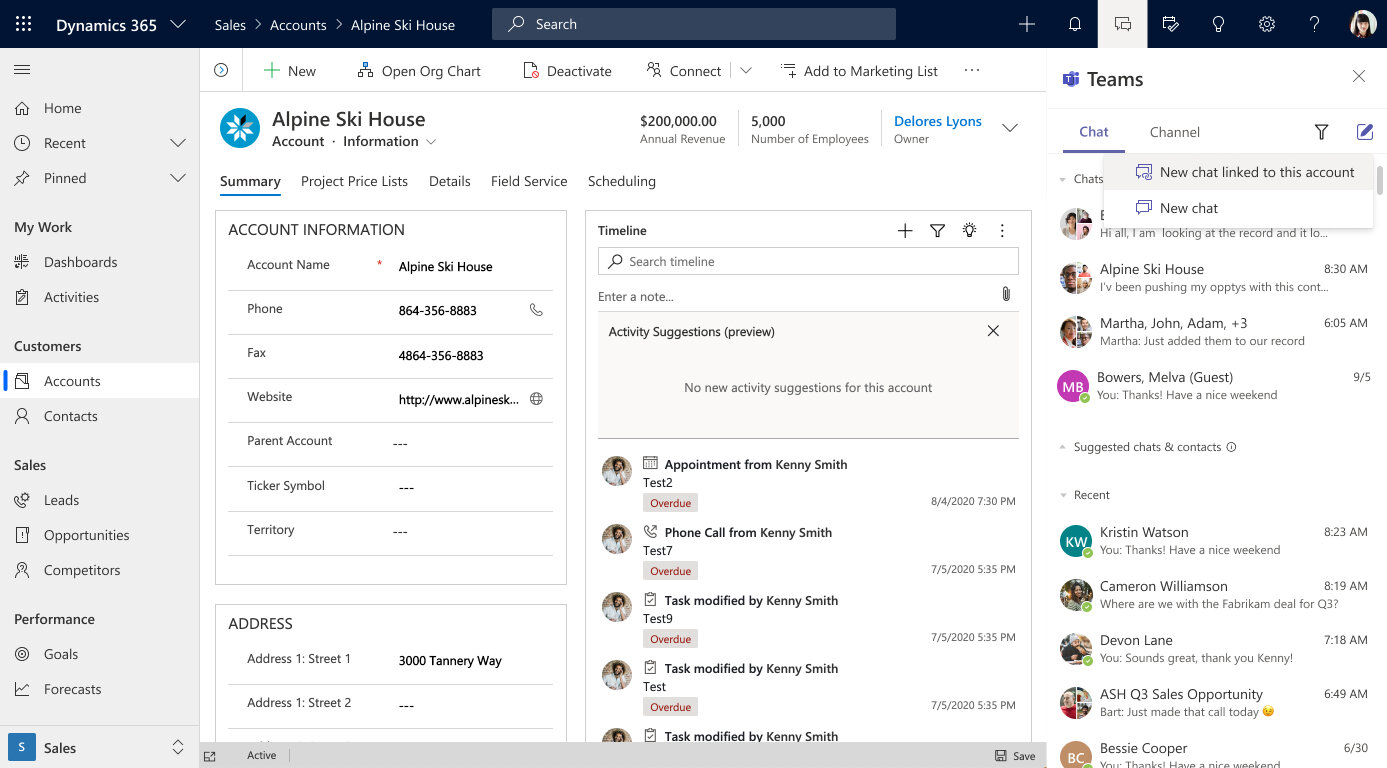1387x768 pixels.
Task: Open owner Delores Lyons link
Action: [x=938, y=121]
